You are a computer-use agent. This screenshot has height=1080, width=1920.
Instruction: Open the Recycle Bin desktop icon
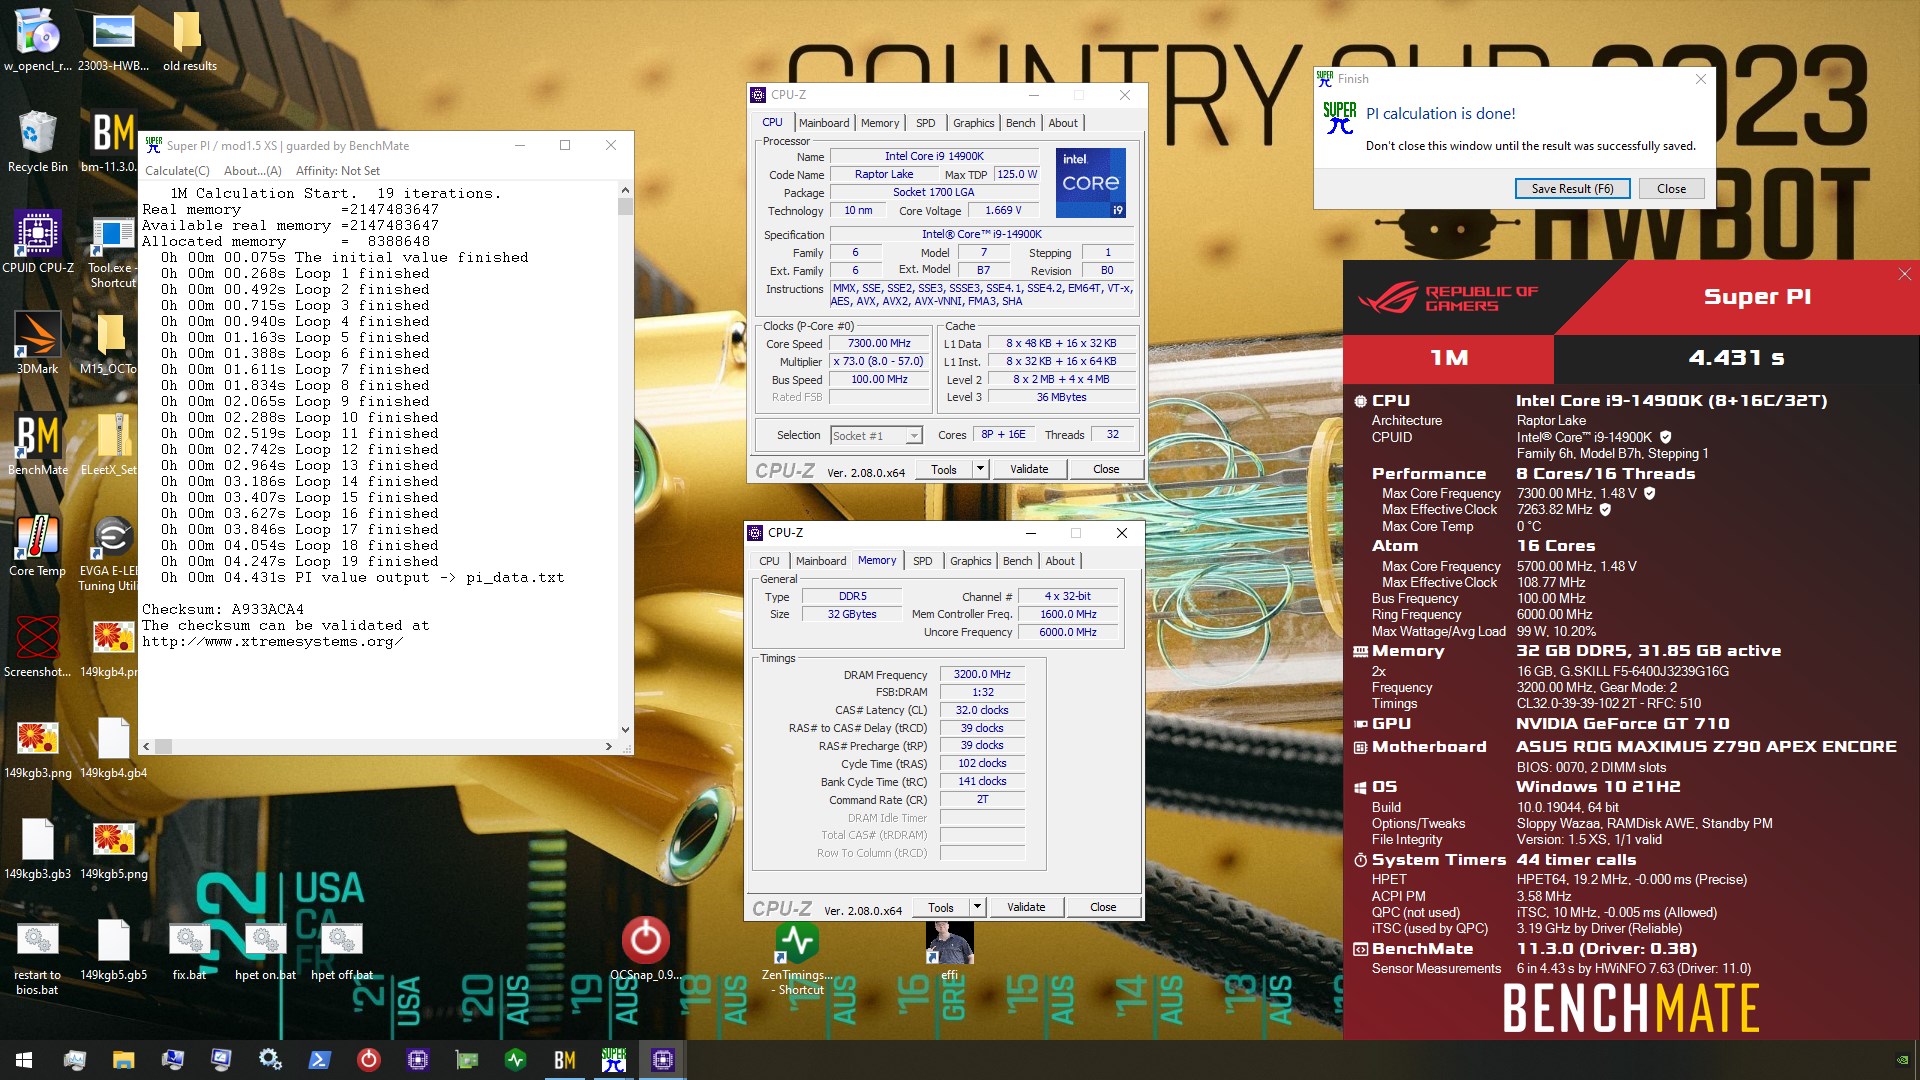(37, 141)
